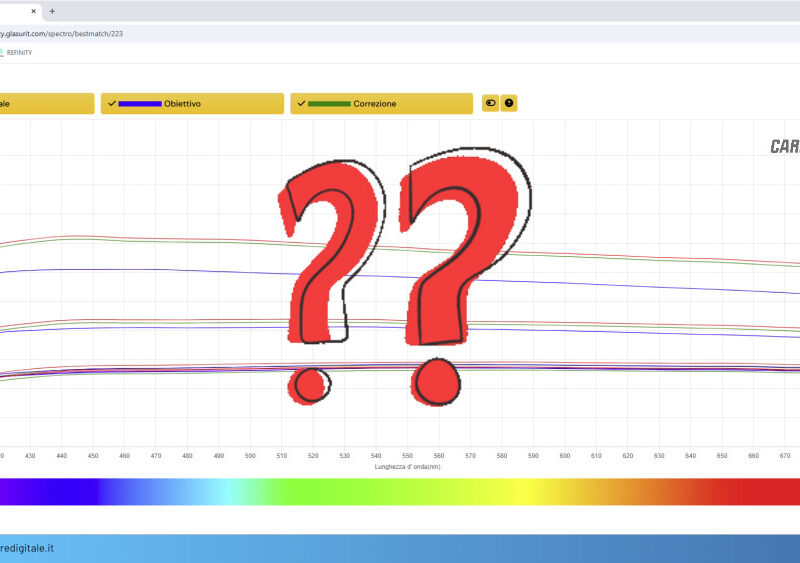Close the current browser tab
The image size is (800, 563).
33,11
